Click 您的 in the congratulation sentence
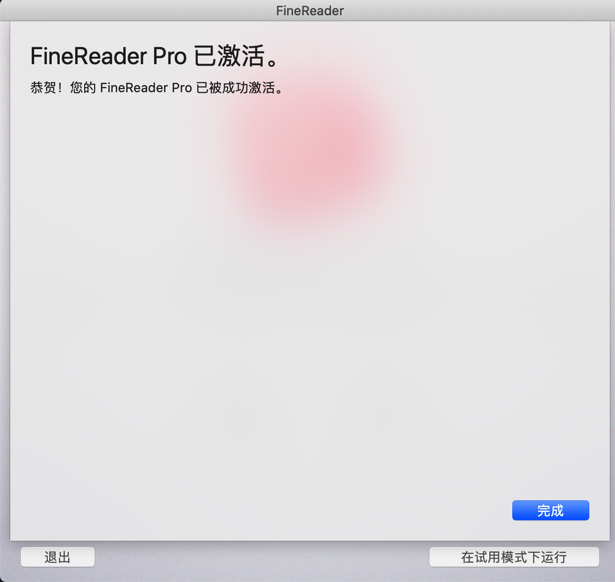Viewport: 615px width, 582px height. (x=83, y=87)
